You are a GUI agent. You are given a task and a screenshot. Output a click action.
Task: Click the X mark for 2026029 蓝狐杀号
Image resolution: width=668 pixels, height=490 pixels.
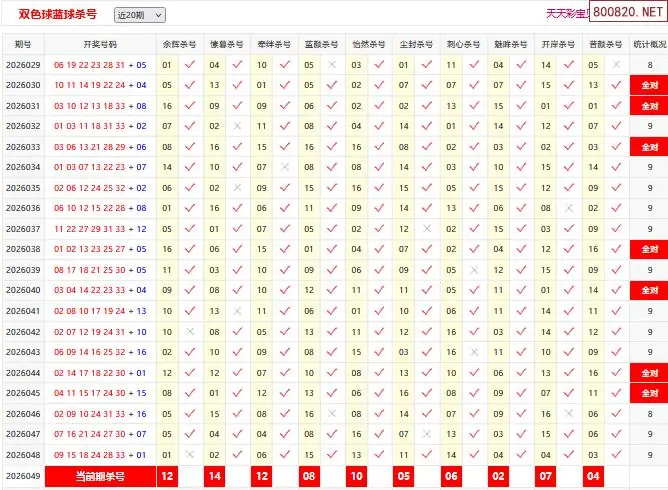tap(332, 65)
